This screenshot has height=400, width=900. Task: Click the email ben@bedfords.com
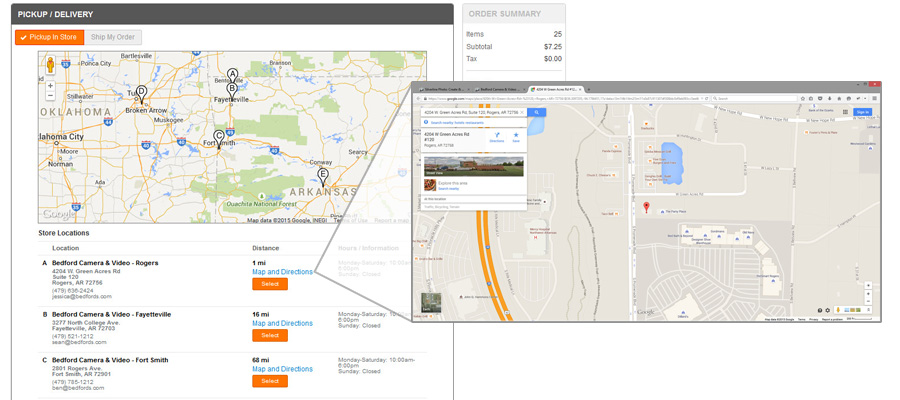(x=79, y=388)
